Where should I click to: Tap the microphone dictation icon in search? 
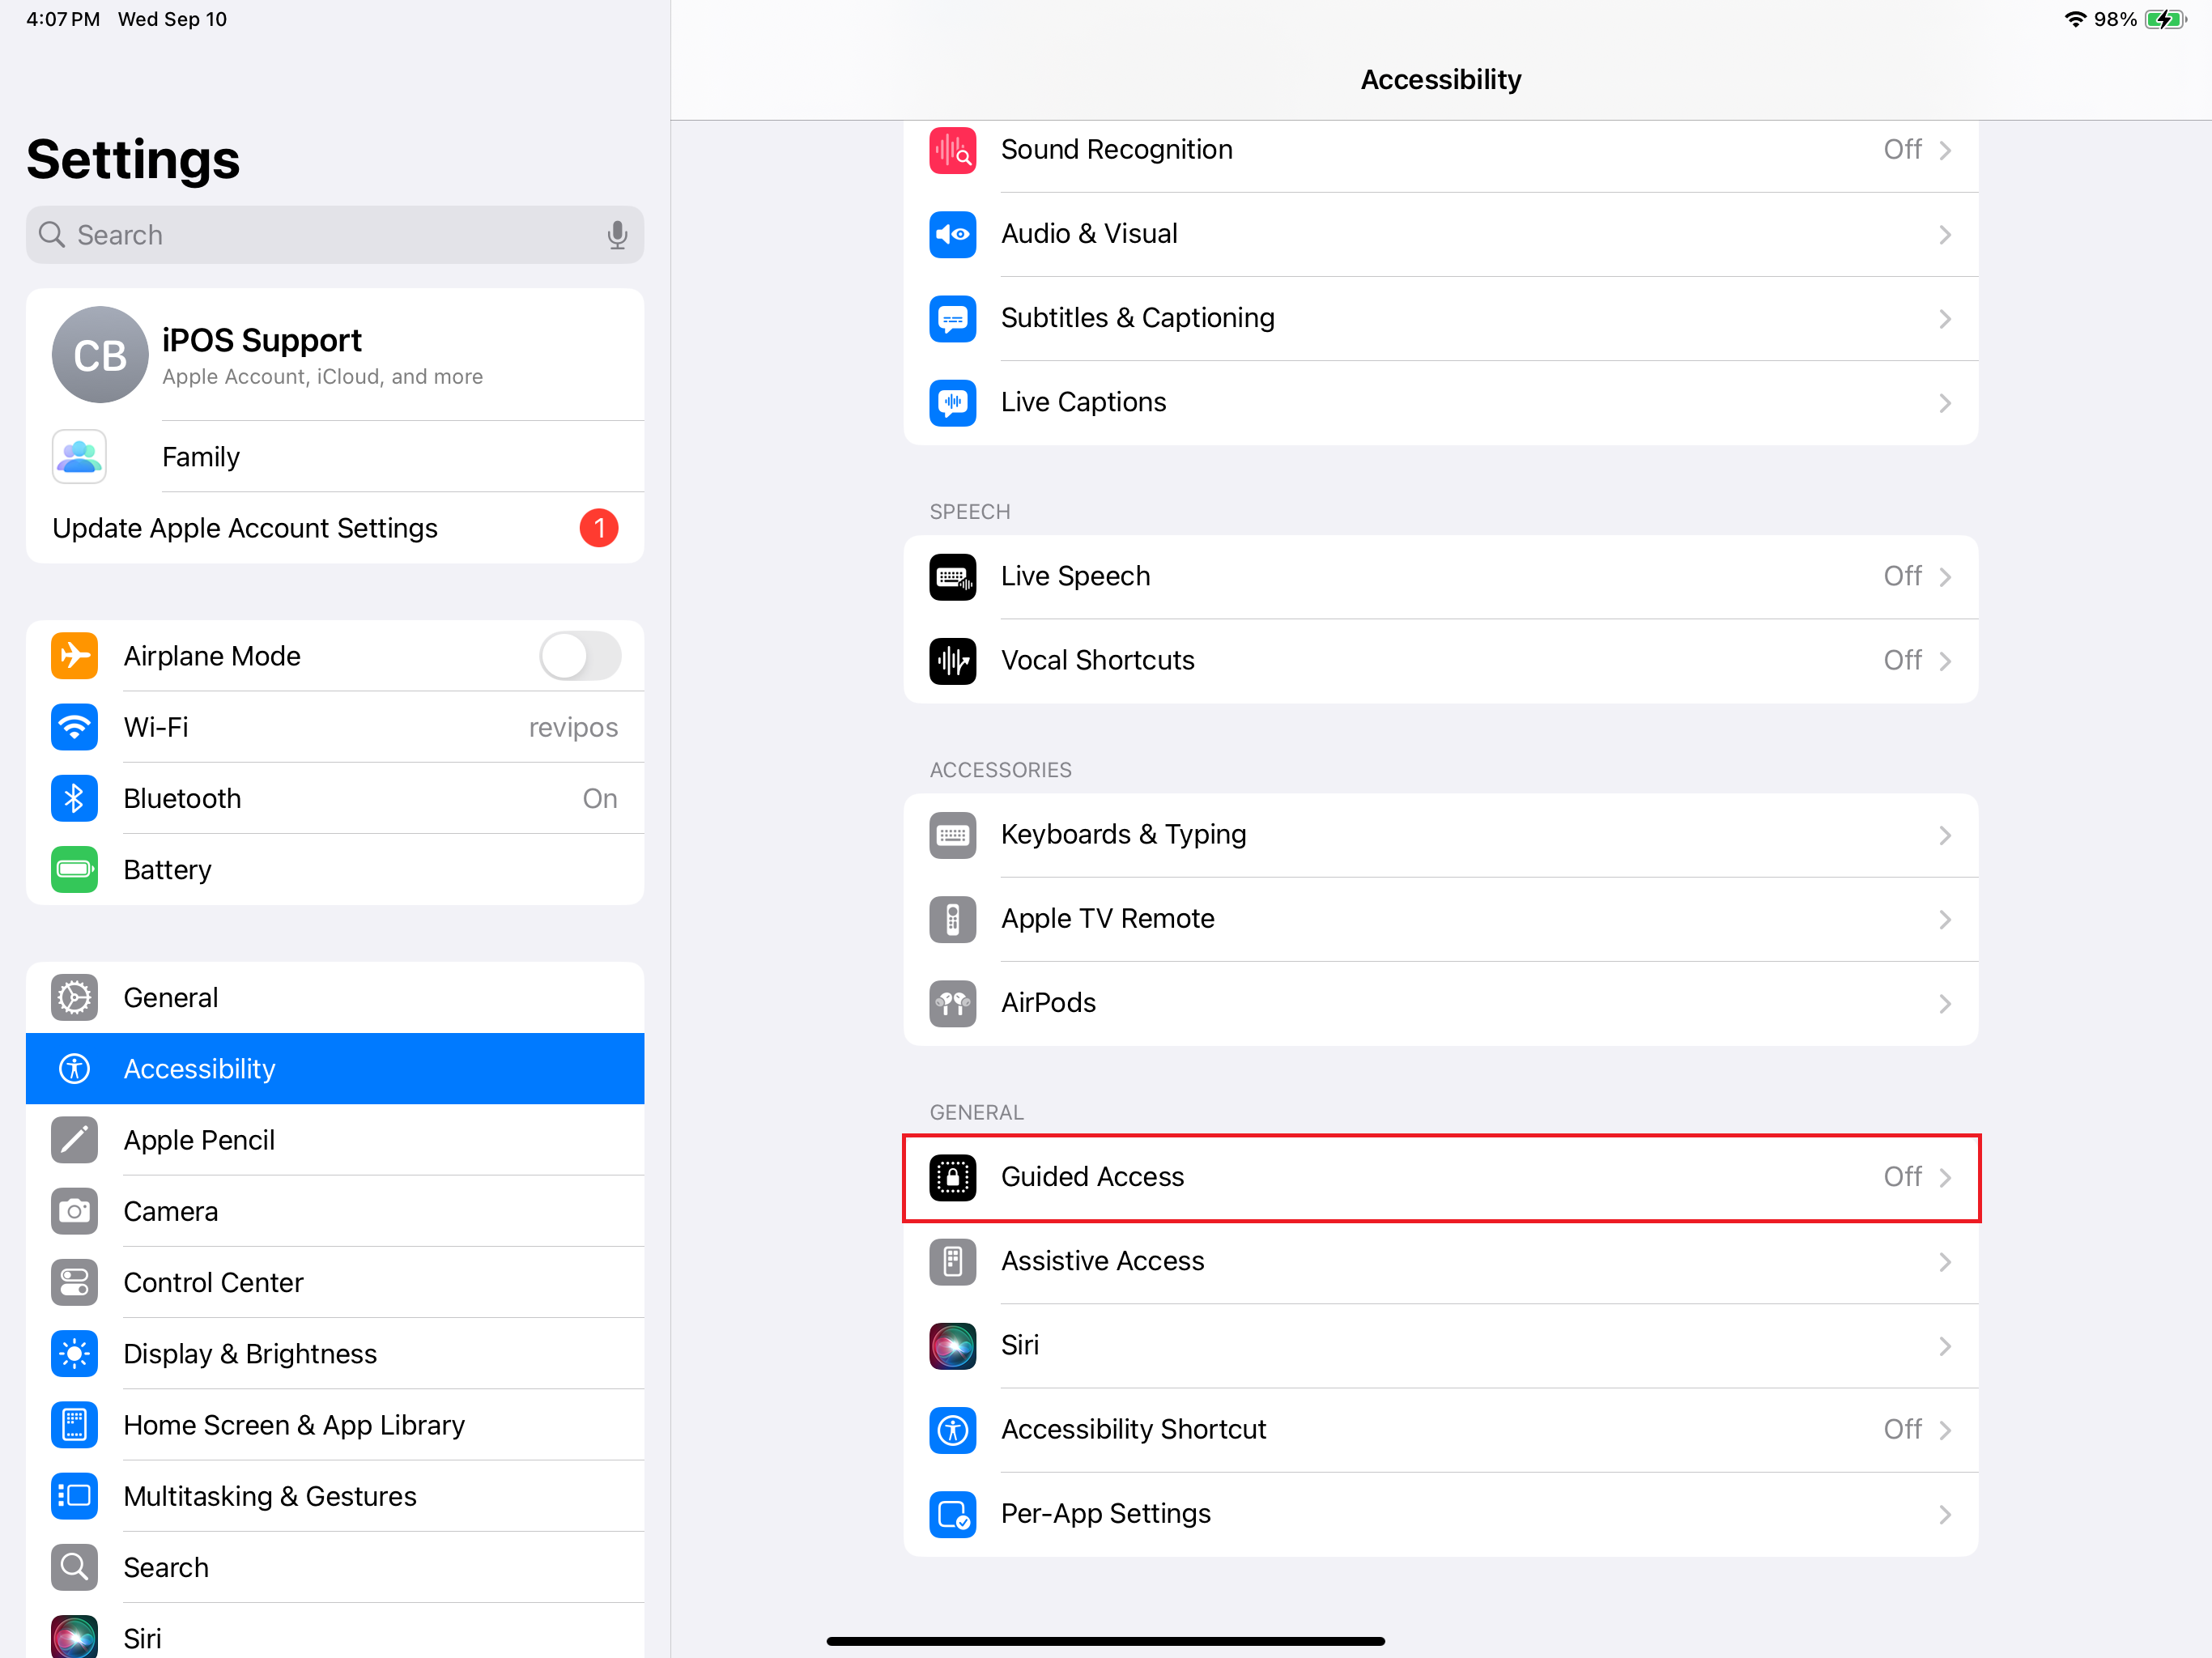[617, 235]
